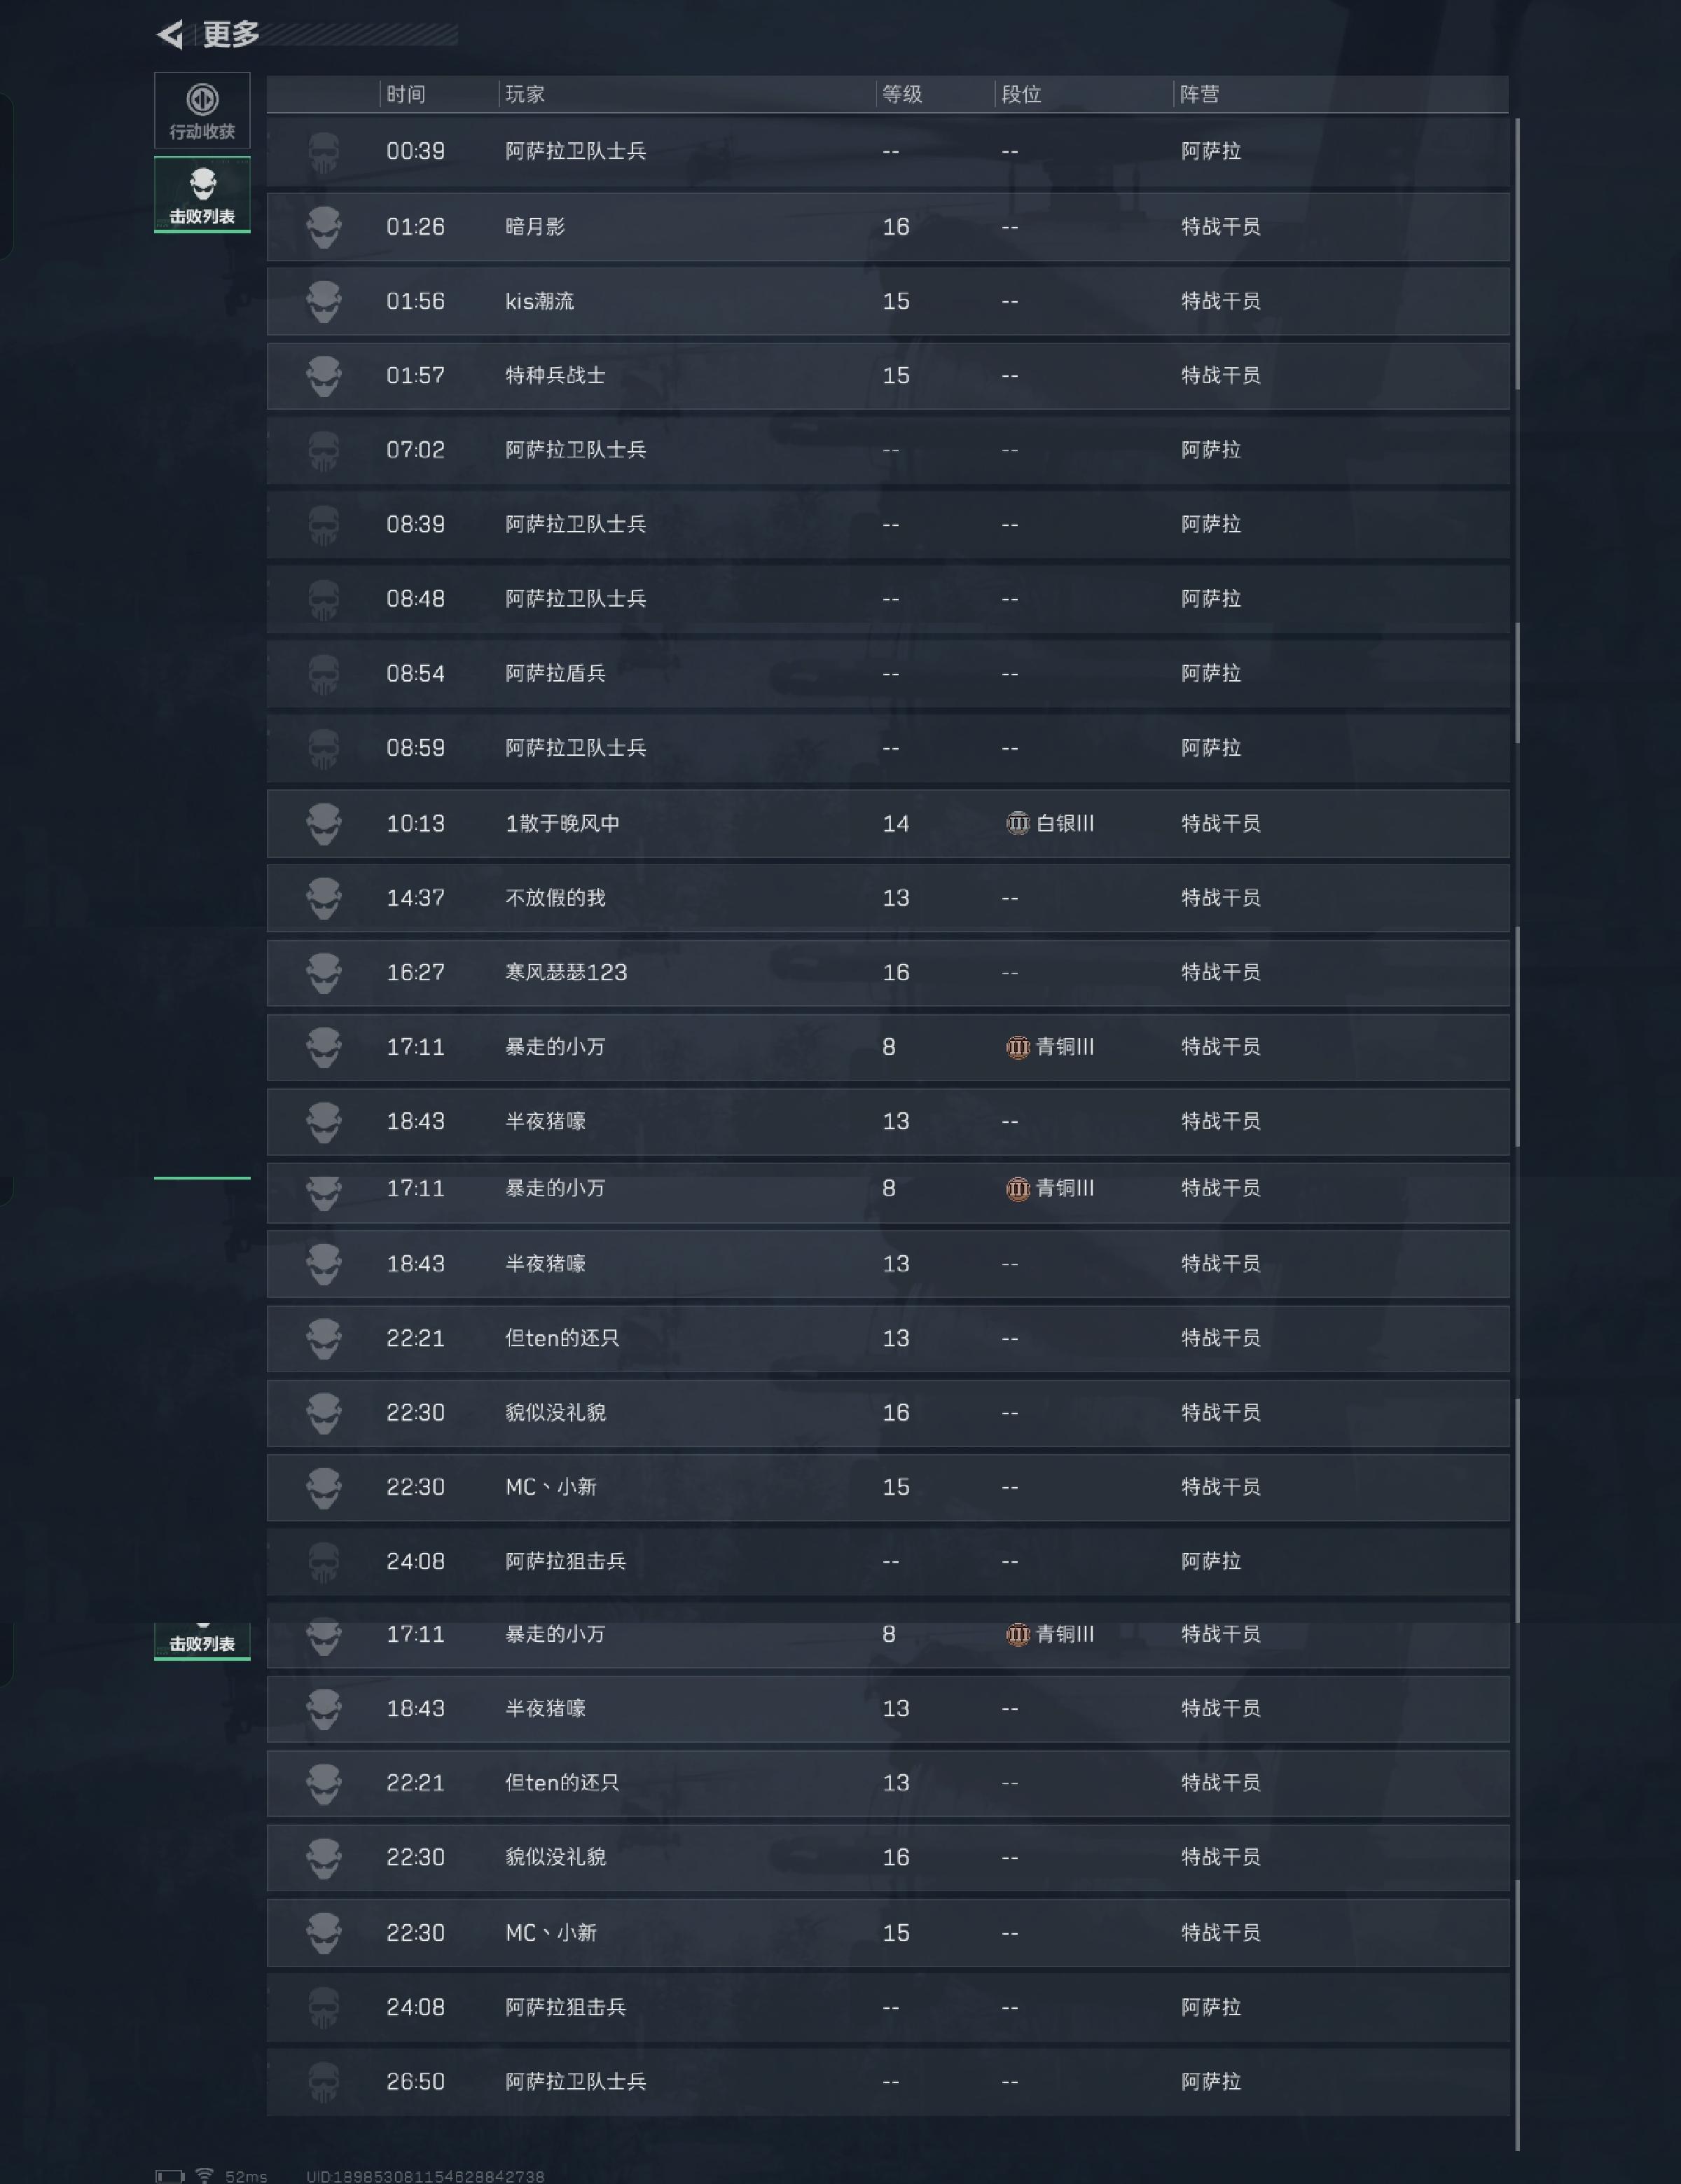Select player name 寒风瑟瑟123
Image resolution: width=1681 pixels, height=2184 pixels.
(566, 972)
